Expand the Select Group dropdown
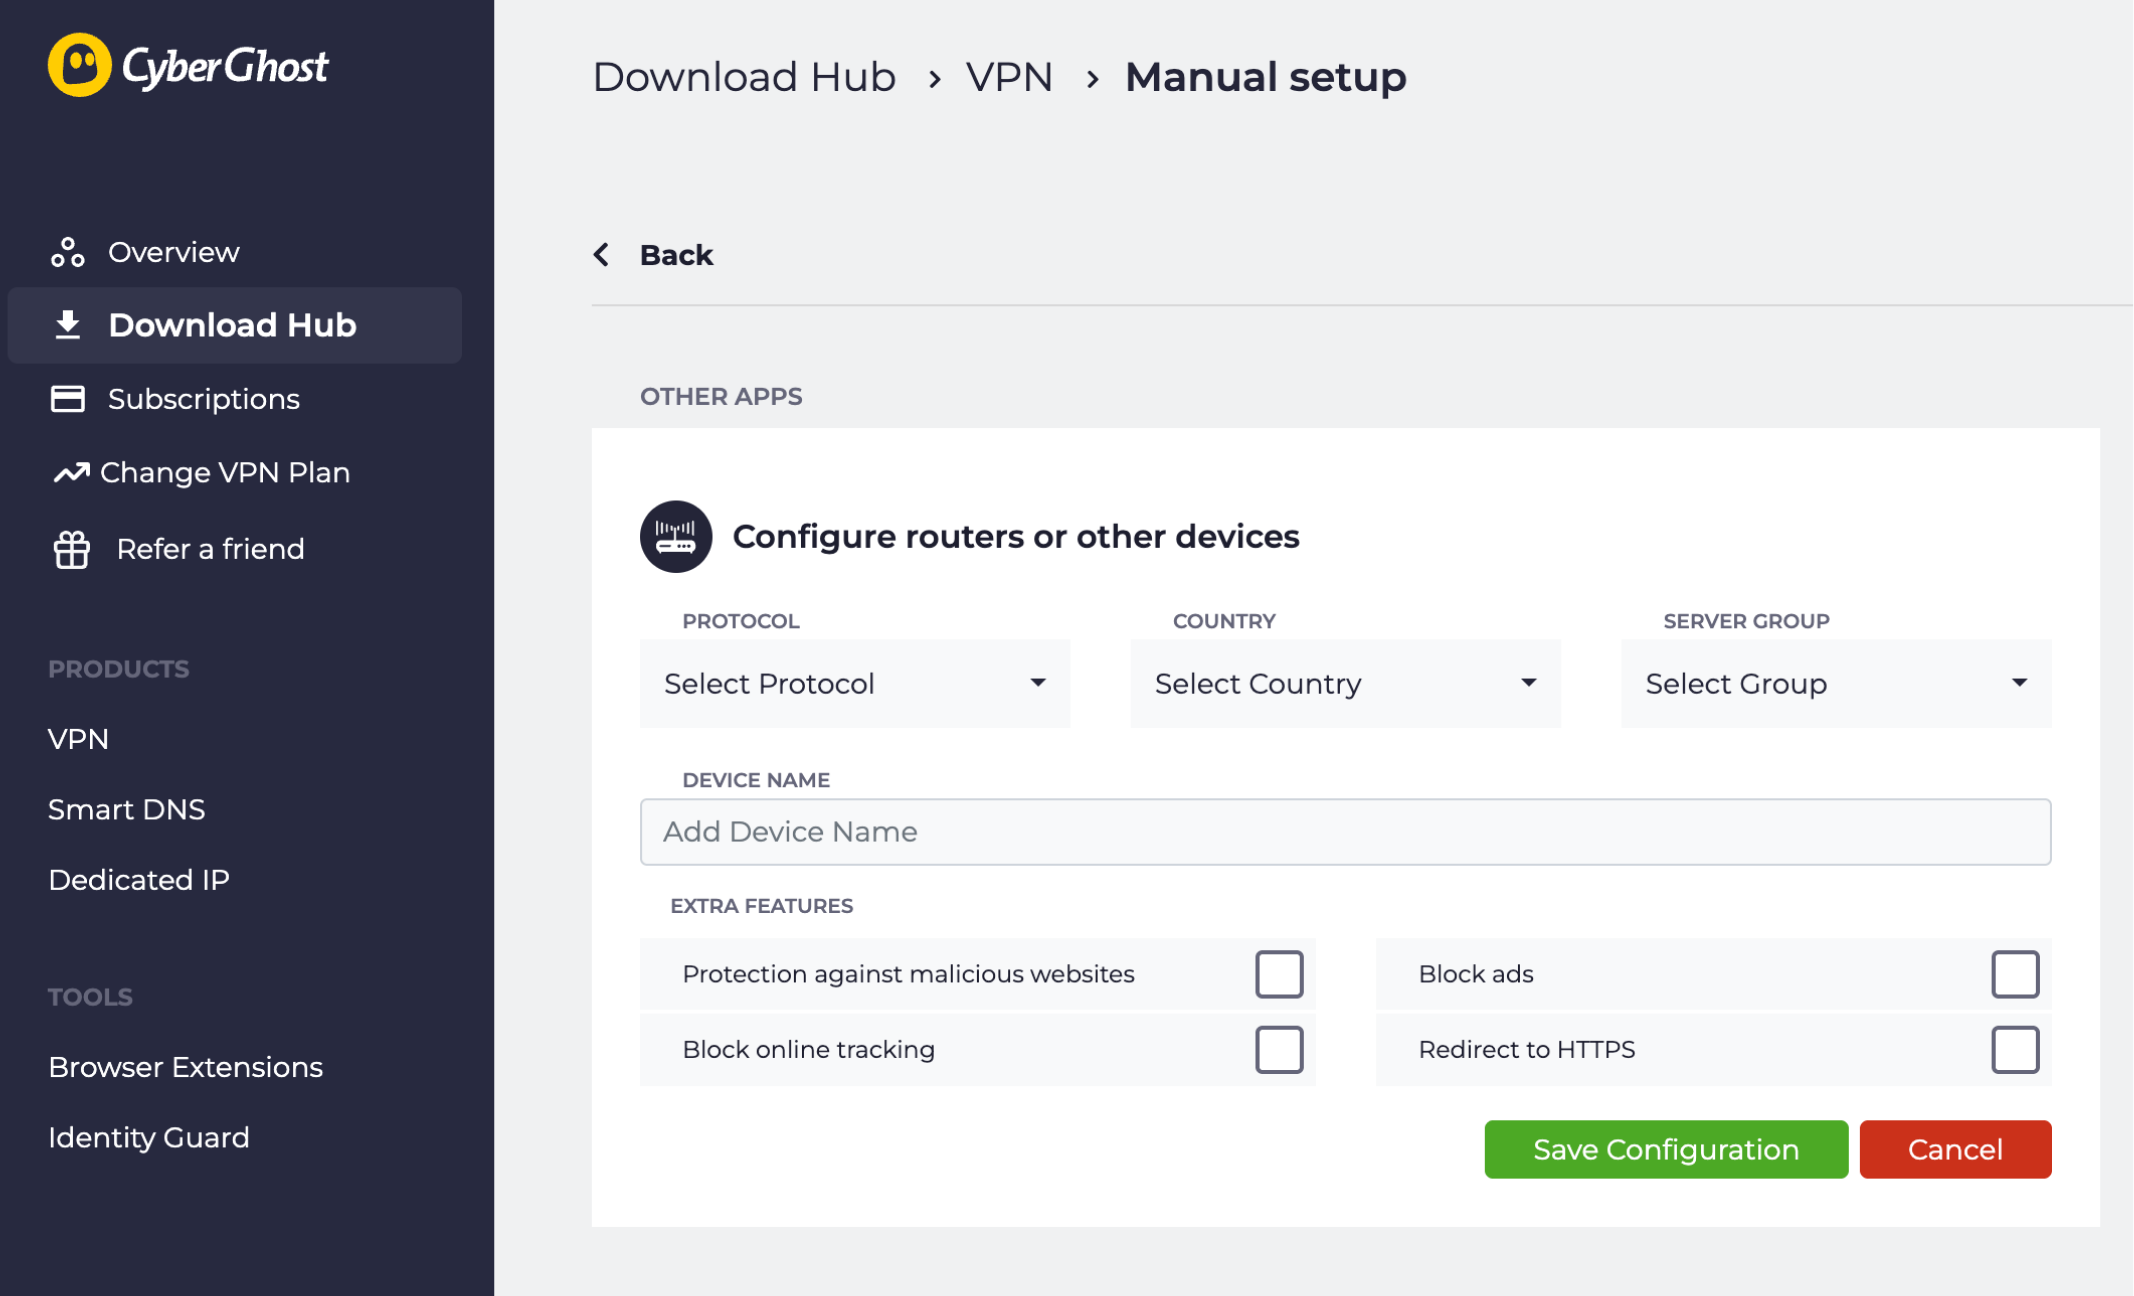The image size is (2134, 1296). [x=1836, y=683]
